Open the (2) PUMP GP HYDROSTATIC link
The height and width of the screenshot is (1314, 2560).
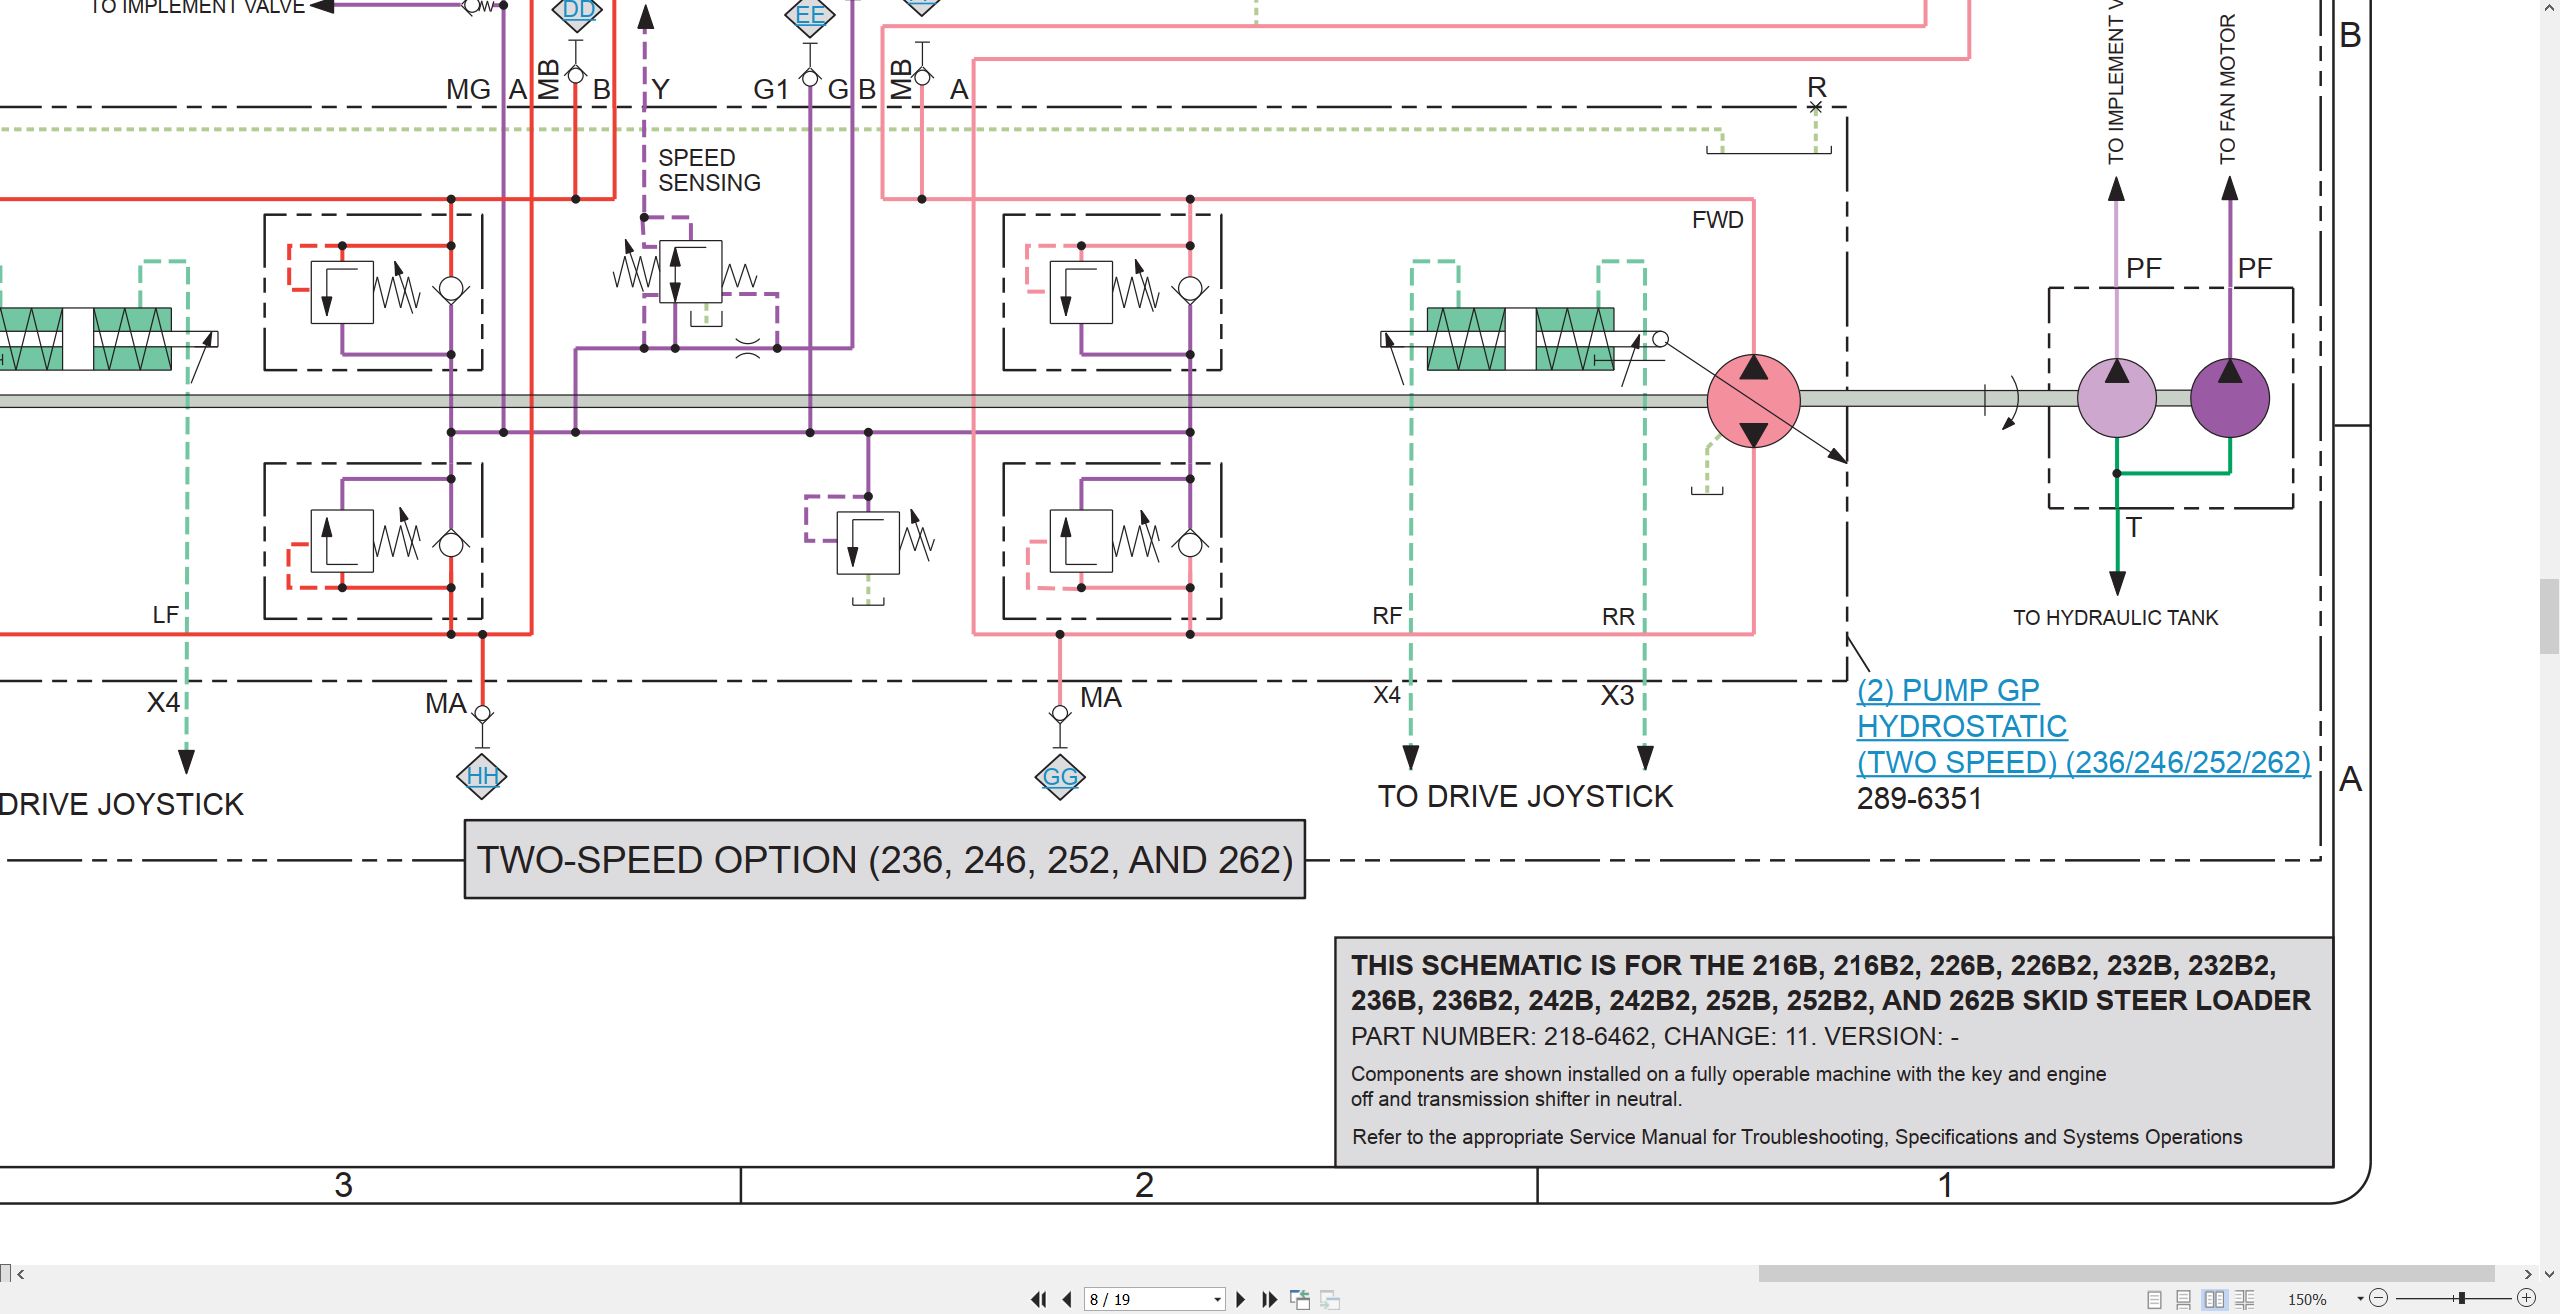pos(2083,726)
